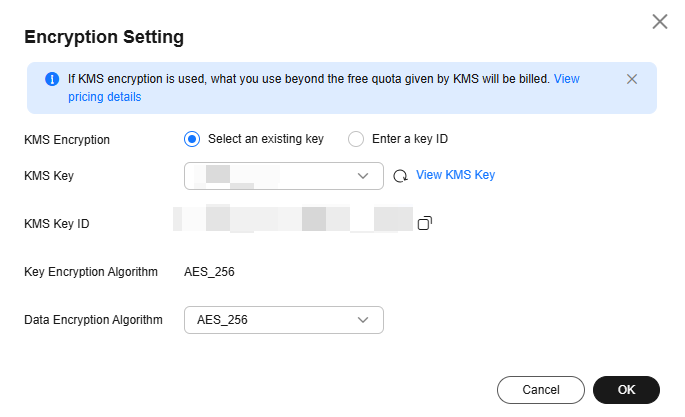
Task: Copy the KMS Key ID
Action: click(425, 223)
